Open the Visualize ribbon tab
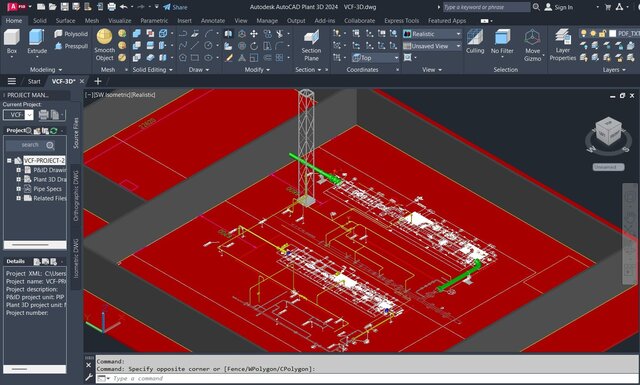 point(120,20)
